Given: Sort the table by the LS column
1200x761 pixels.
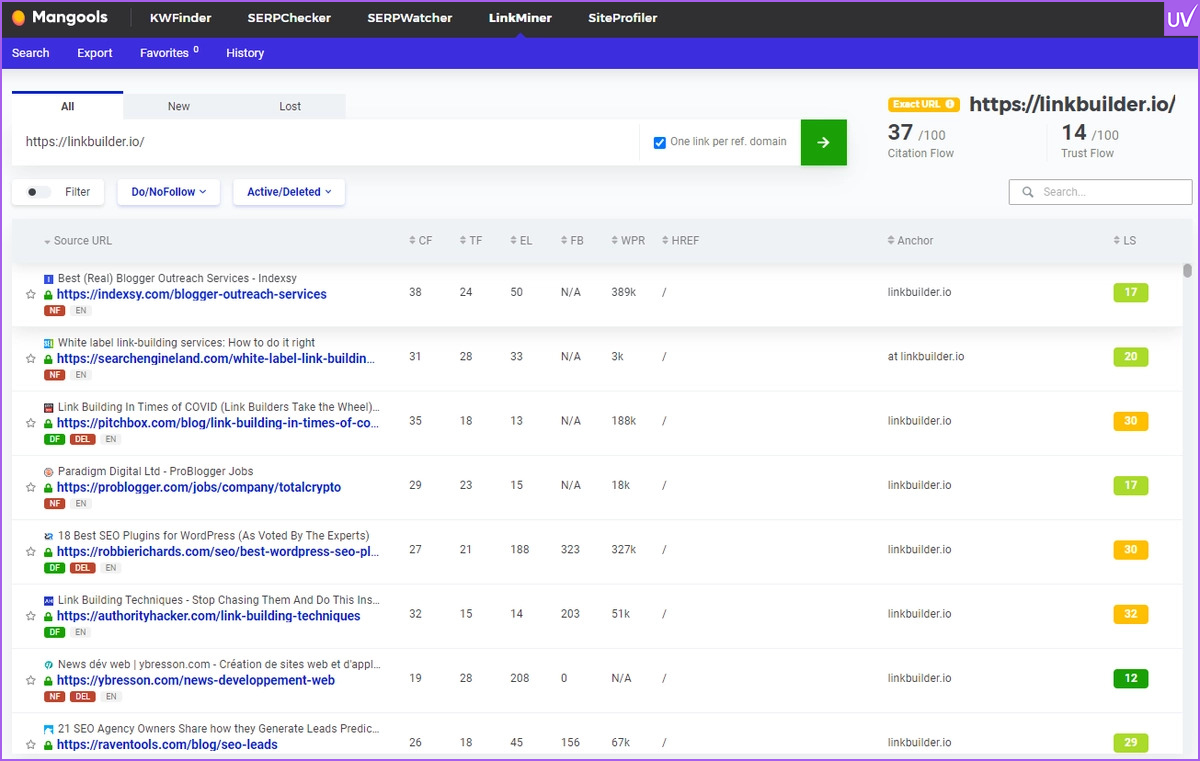Looking at the screenshot, I should click(1128, 241).
